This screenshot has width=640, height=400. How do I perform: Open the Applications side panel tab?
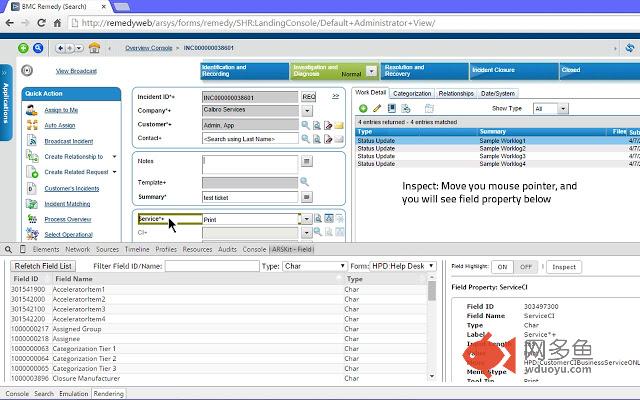click(6, 102)
